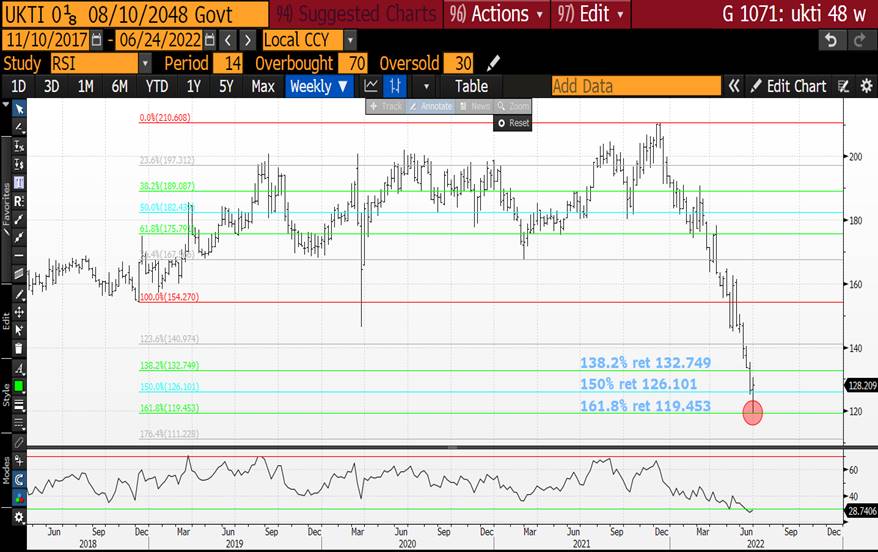878x552 pixels.
Task: Open the 97) Edit menu
Action: pos(591,14)
